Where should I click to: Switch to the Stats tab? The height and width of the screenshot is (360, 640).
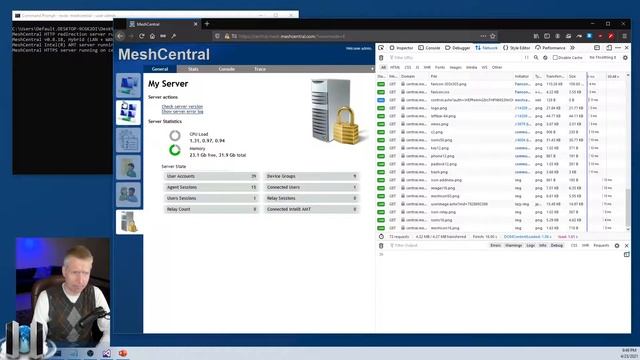click(x=193, y=69)
